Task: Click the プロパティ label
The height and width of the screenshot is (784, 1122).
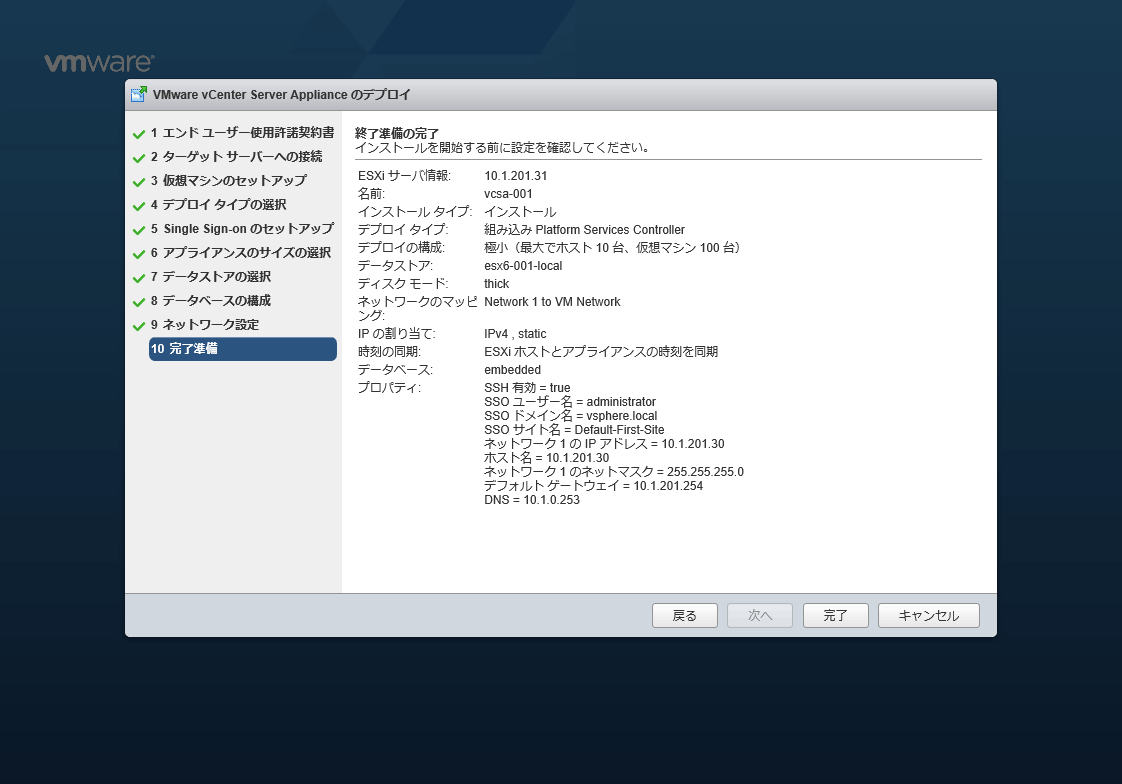Action: (389, 388)
